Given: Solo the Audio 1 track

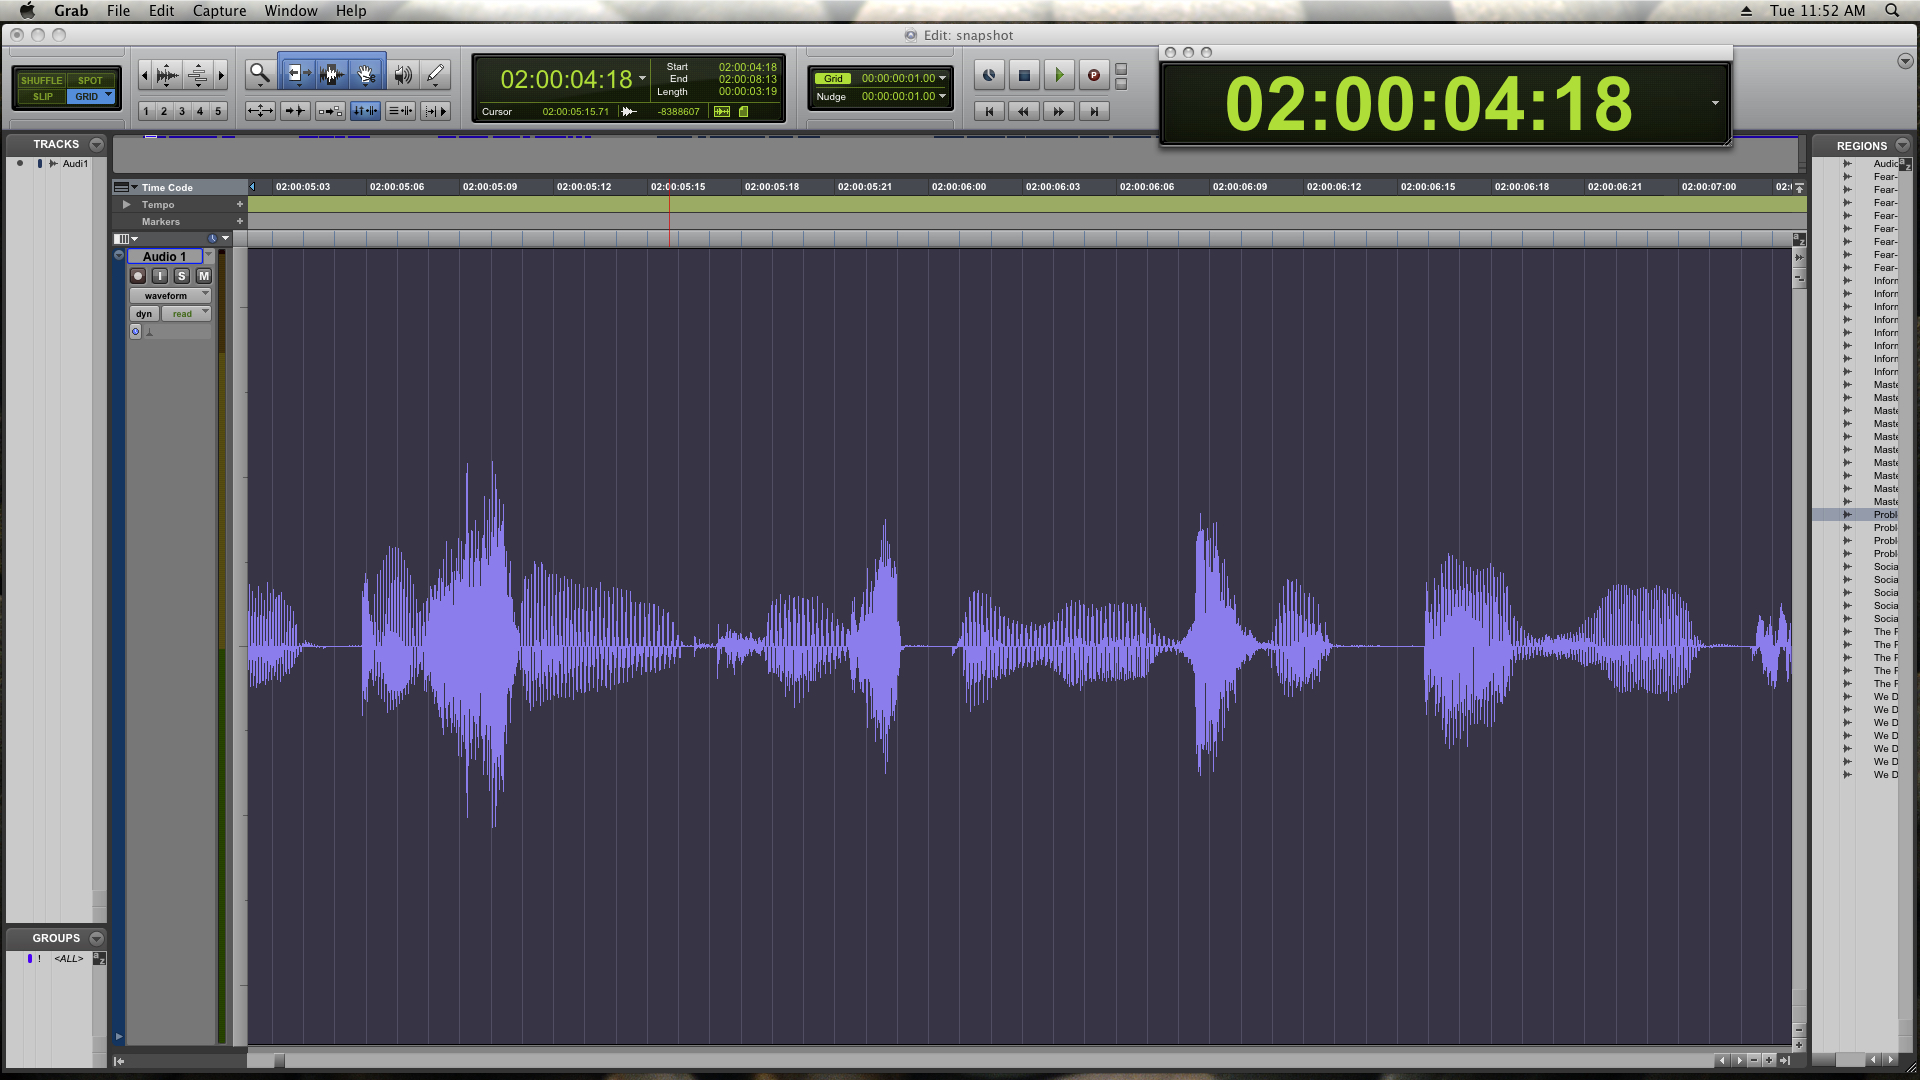Looking at the screenshot, I should pyautogui.click(x=182, y=276).
